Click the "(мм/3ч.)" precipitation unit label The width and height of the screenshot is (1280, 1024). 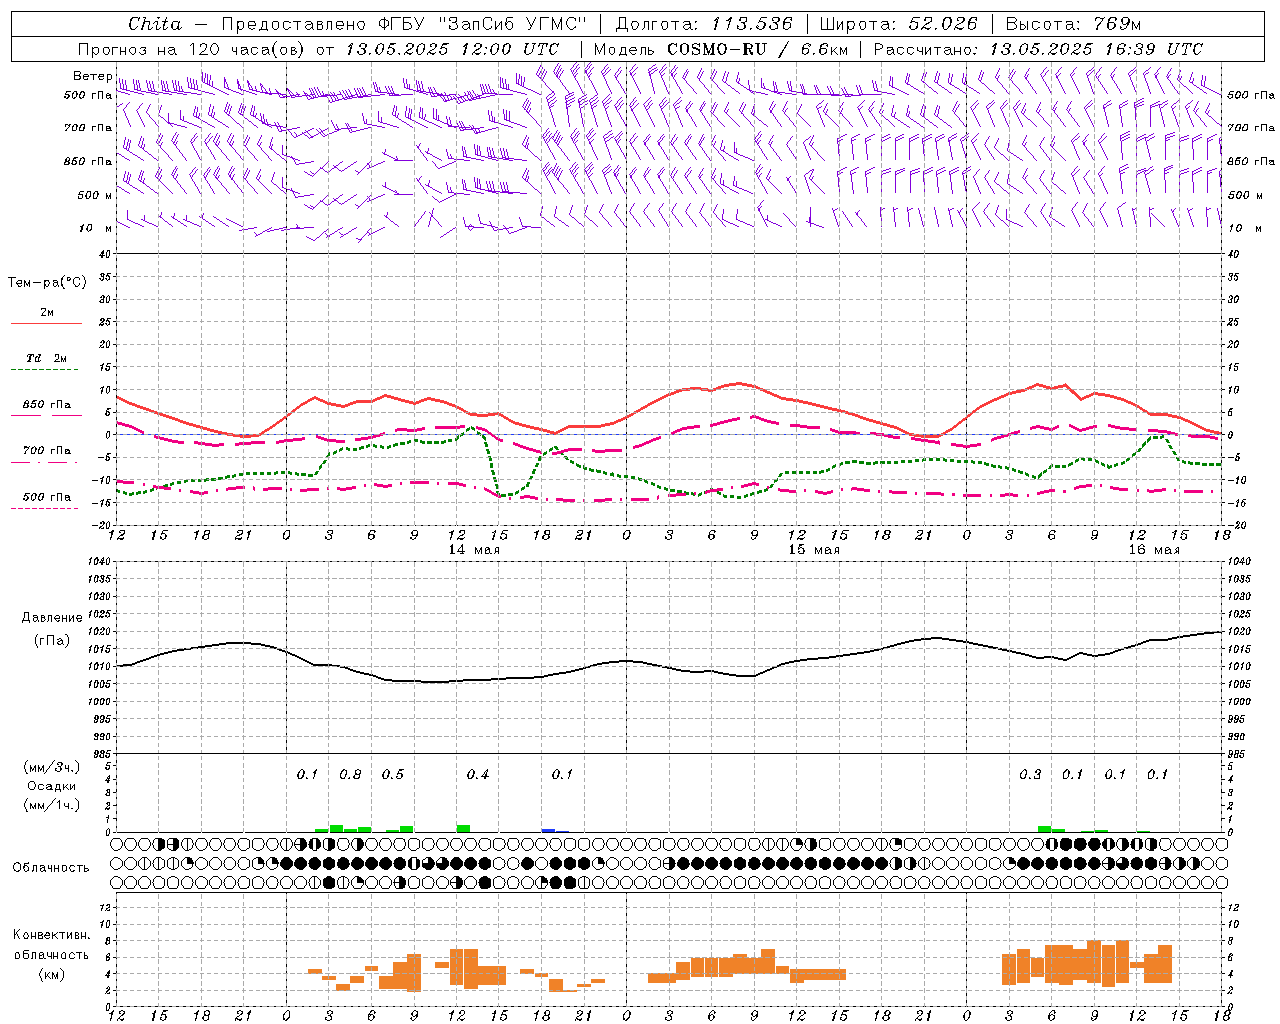50,768
